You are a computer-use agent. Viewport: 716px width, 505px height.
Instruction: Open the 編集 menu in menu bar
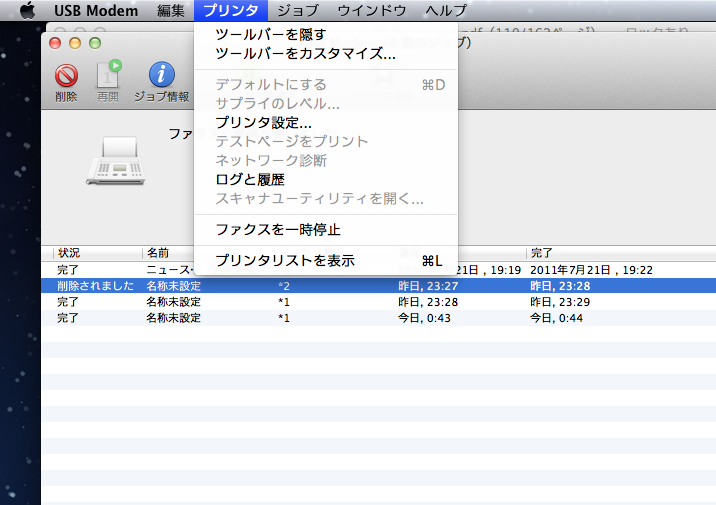pos(171,10)
